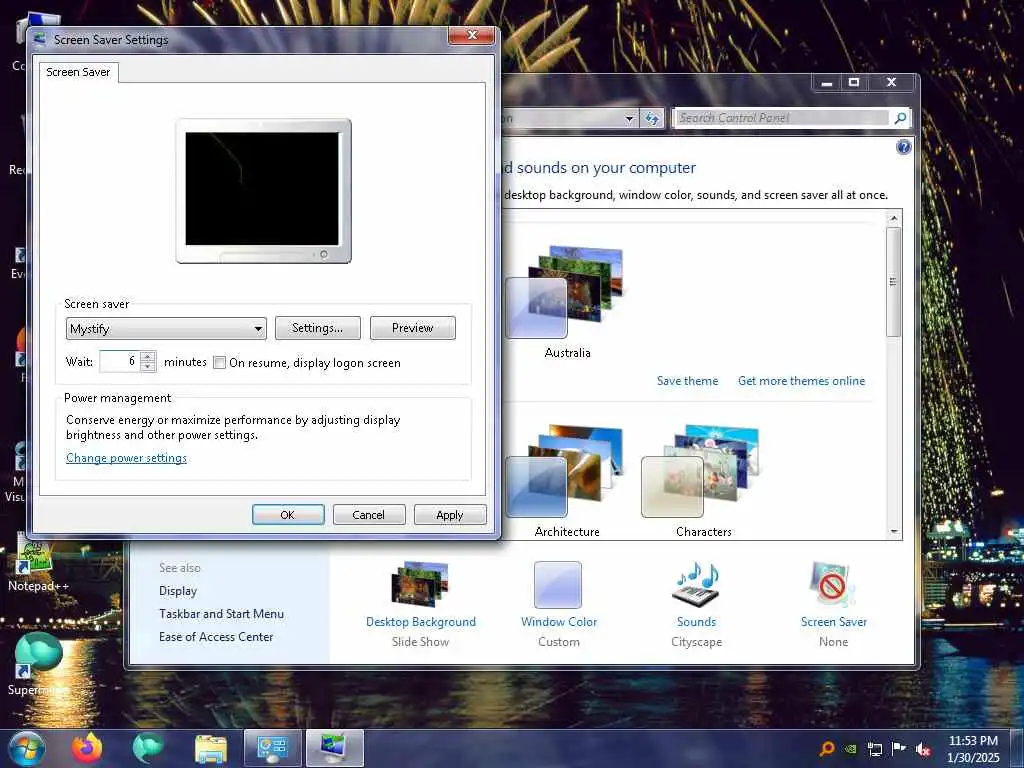Open the Supermium desktop shortcut

pos(38,665)
